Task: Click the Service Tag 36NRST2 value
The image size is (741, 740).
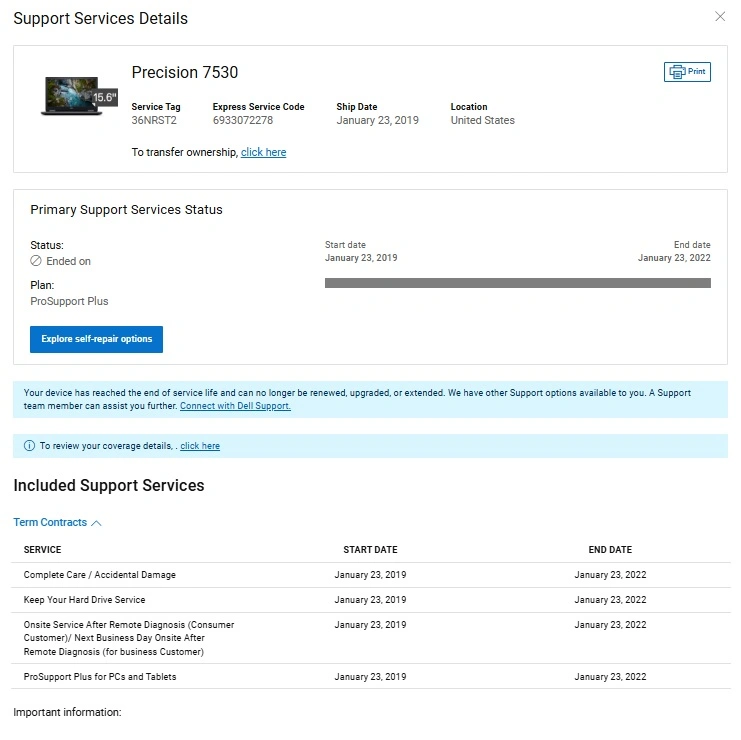Action: coord(153,120)
